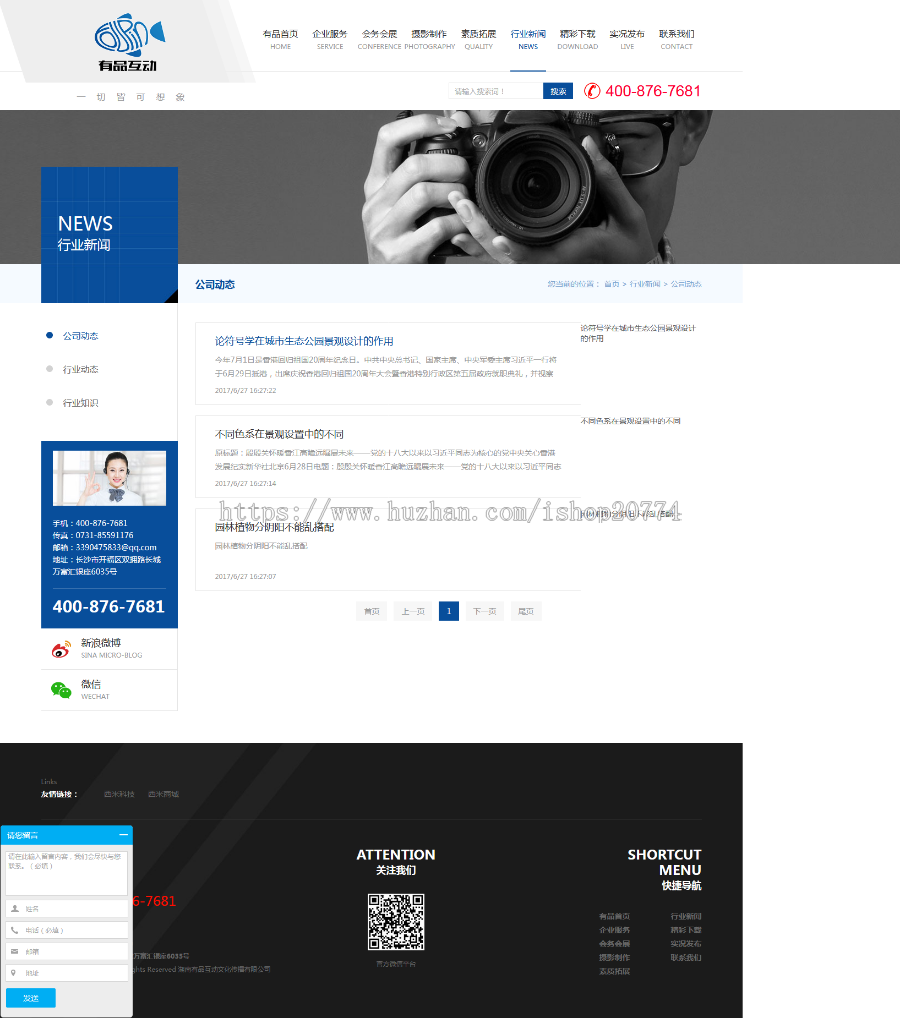Focus the search keyword input field
Image resolution: width=900 pixels, height=1018 pixels.
pos(494,91)
